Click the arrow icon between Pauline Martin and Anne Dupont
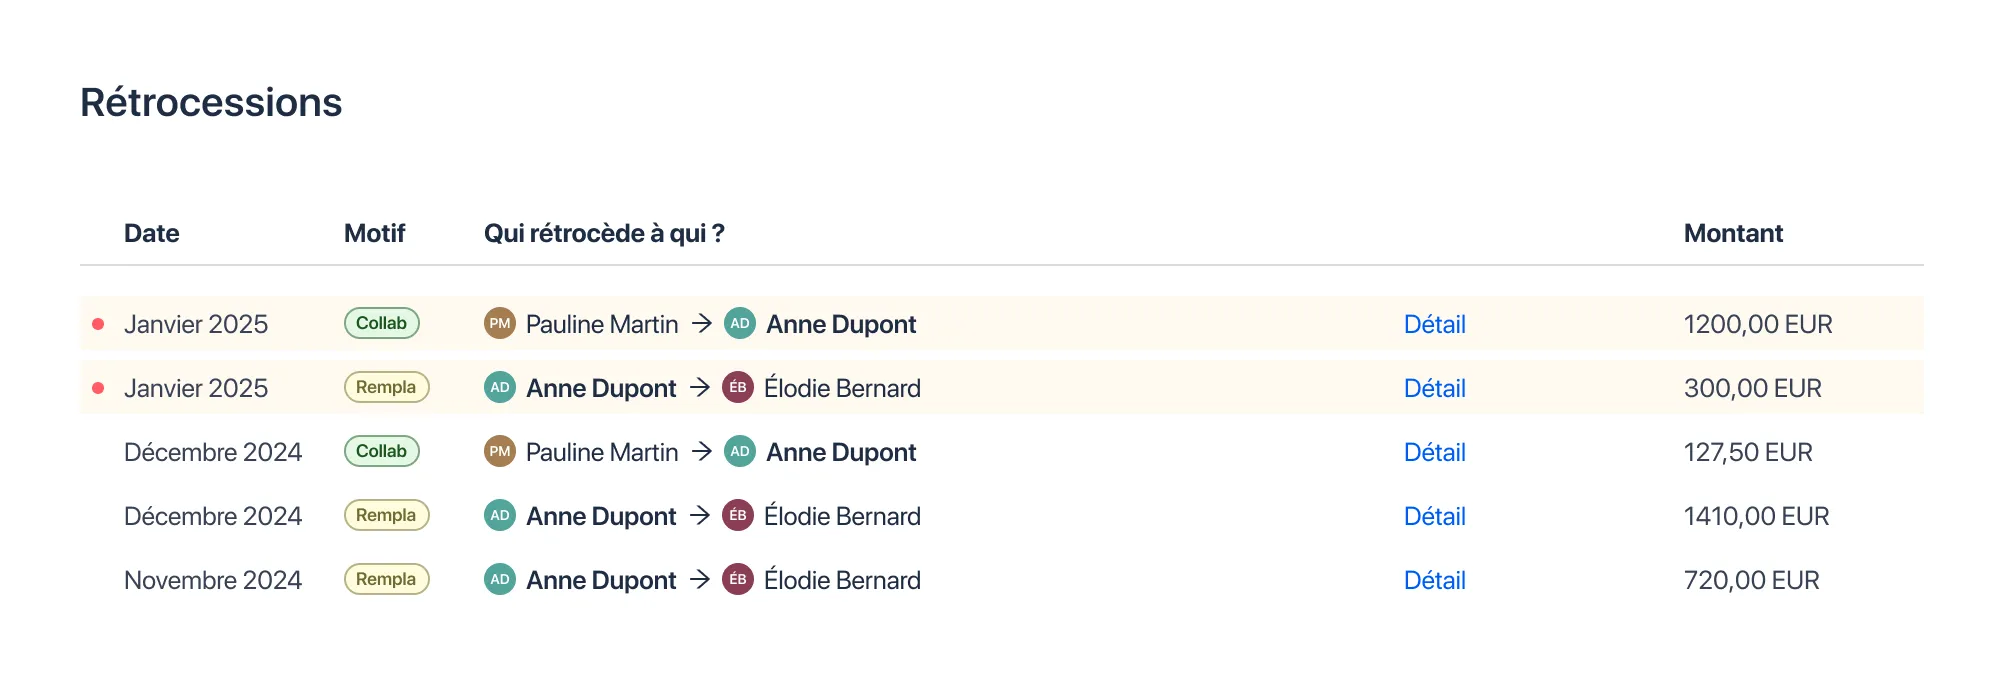The image size is (2010, 686). [700, 323]
